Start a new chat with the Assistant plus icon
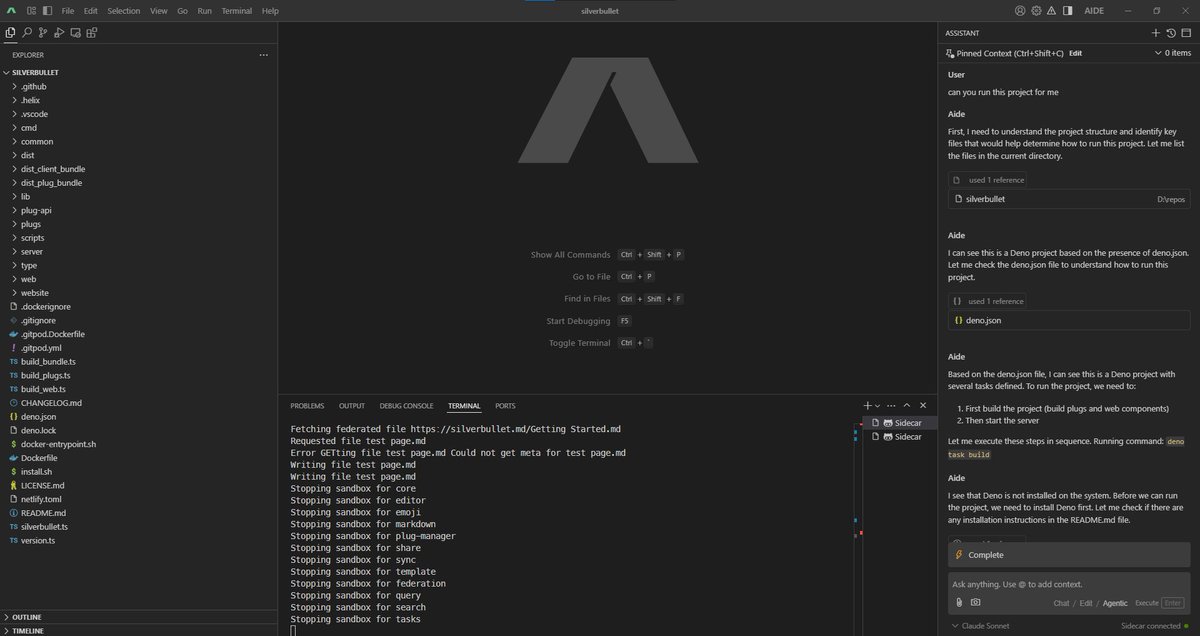The image size is (1200, 636). 1156,33
